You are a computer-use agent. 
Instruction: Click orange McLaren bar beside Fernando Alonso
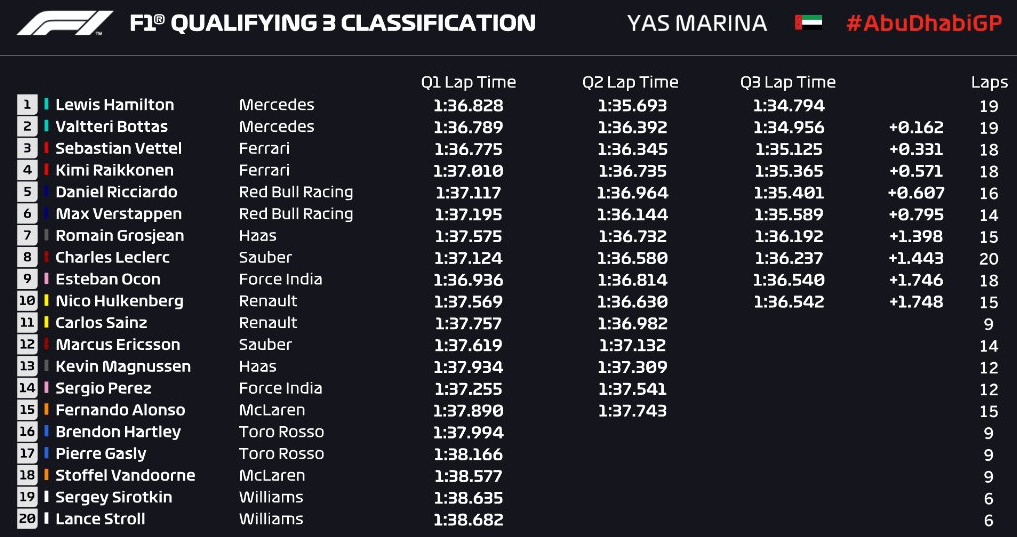46,410
